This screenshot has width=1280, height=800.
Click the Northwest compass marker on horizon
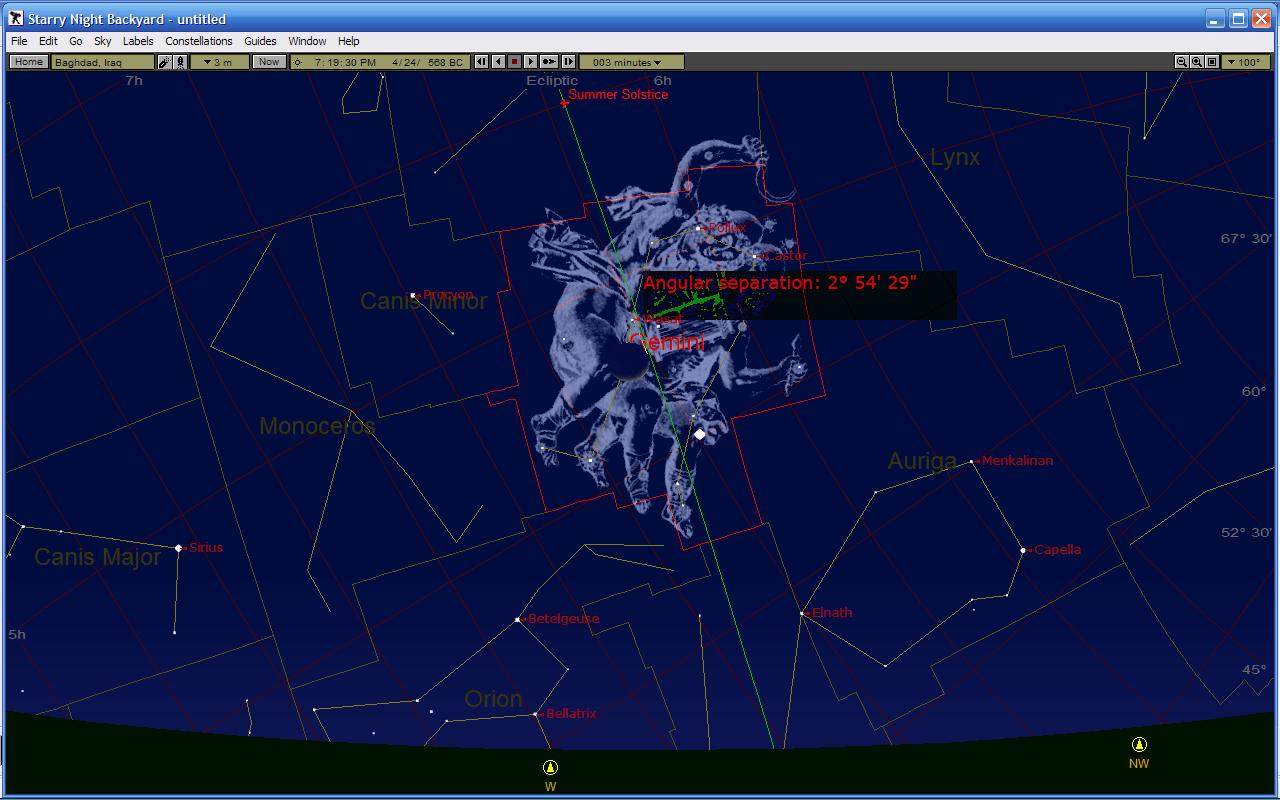point(1139,744)
